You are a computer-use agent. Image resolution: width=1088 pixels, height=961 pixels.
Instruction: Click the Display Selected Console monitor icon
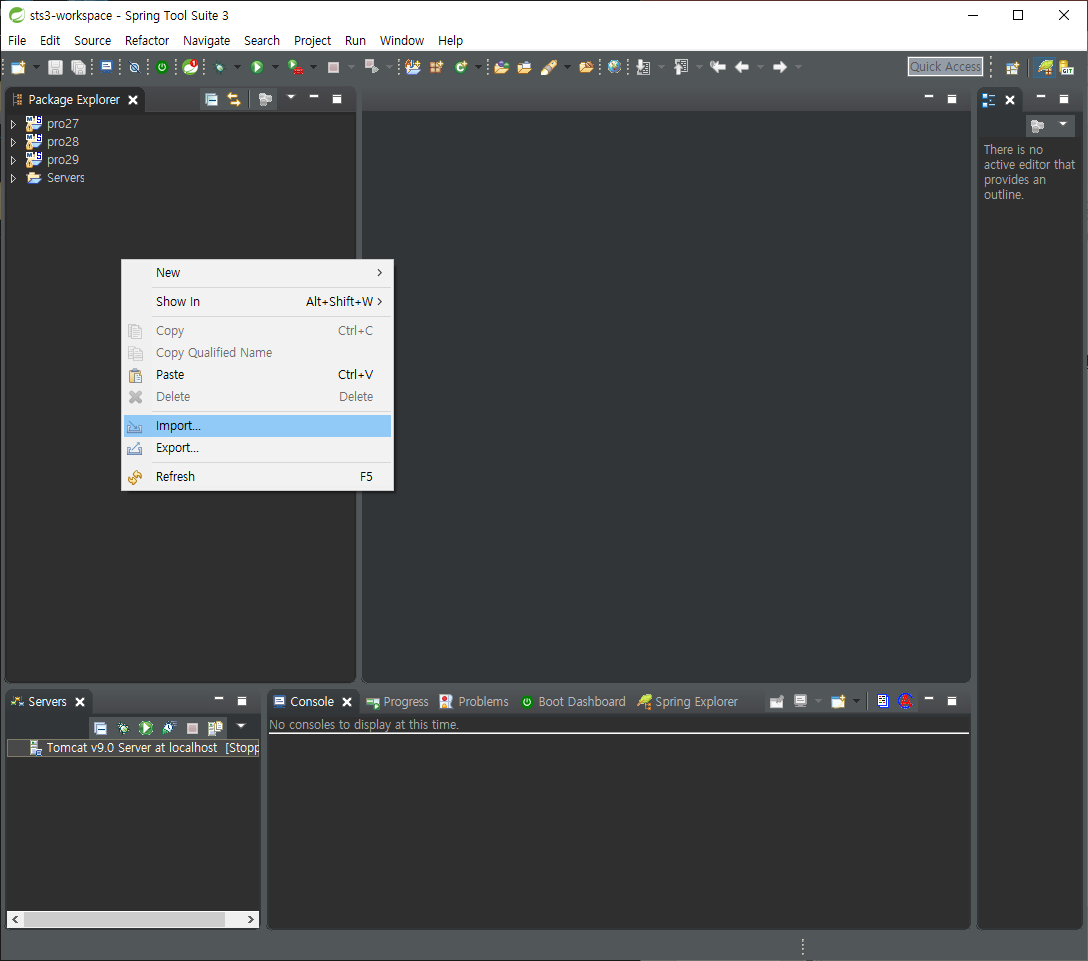coord(800,701)
